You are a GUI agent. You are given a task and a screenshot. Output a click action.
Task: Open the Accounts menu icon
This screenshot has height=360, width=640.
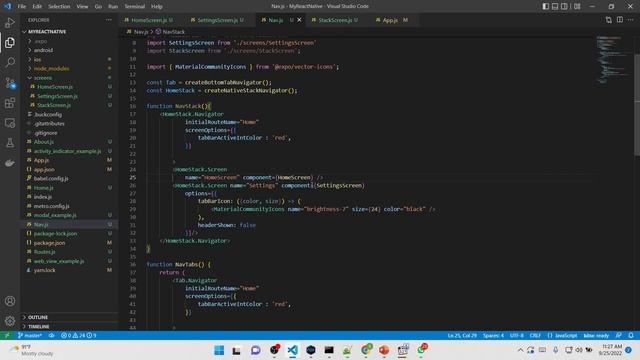pos(10,301)
